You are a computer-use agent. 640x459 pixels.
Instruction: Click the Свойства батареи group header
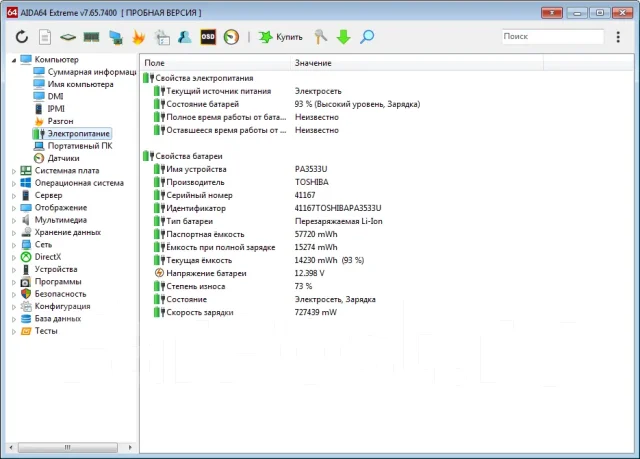[183, 156]
